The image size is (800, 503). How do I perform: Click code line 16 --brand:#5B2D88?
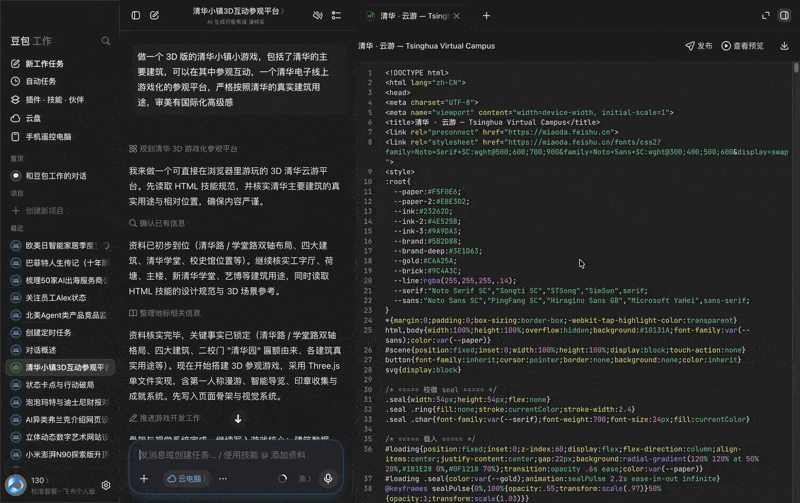428,241
